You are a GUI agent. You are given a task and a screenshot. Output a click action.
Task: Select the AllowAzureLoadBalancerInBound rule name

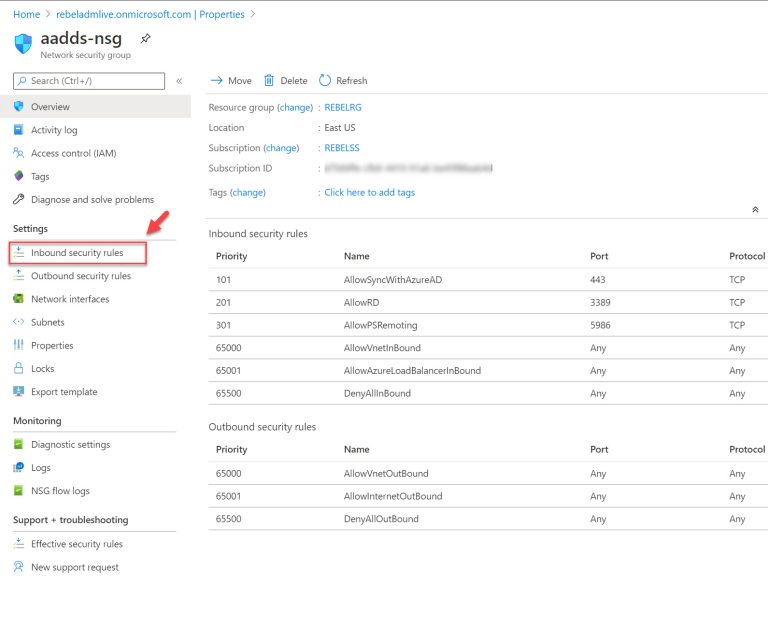[412, 370]
